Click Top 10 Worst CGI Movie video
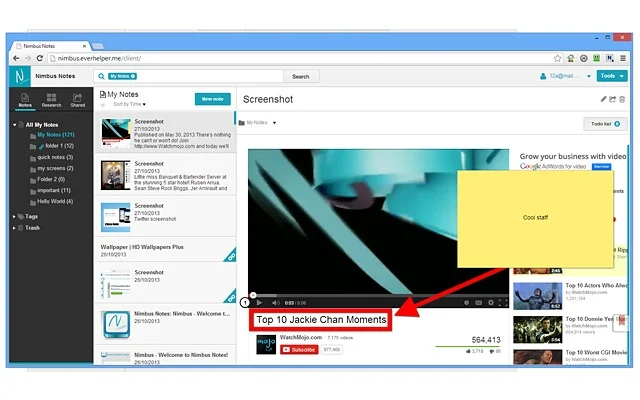 coord(570,356)
